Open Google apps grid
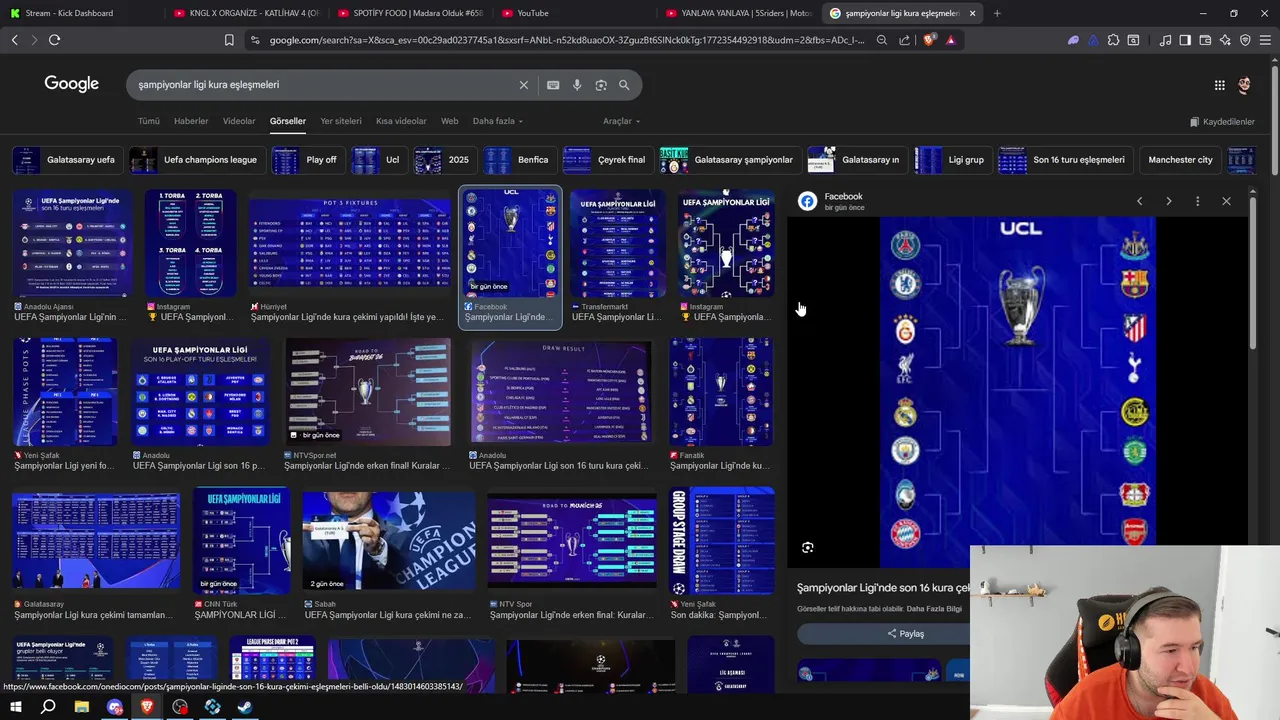This screenshot has height=720, width=1280. click(x=1219, y=85)
